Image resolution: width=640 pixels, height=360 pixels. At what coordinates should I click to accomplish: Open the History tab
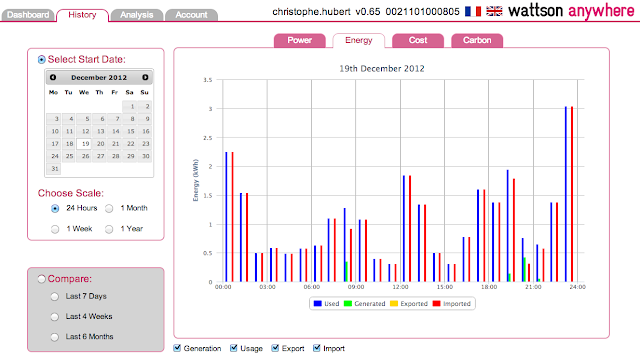click(82, 15)
